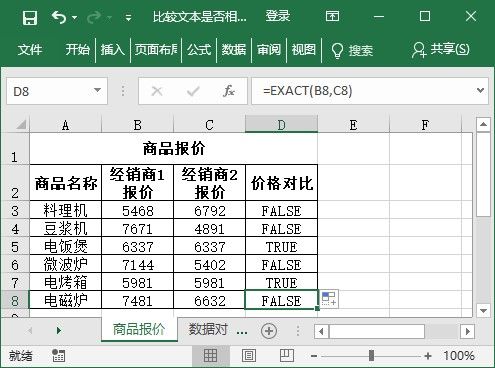
Task: Switch to the 视图 ribbon tab
Action: click(x=304, y=50)
